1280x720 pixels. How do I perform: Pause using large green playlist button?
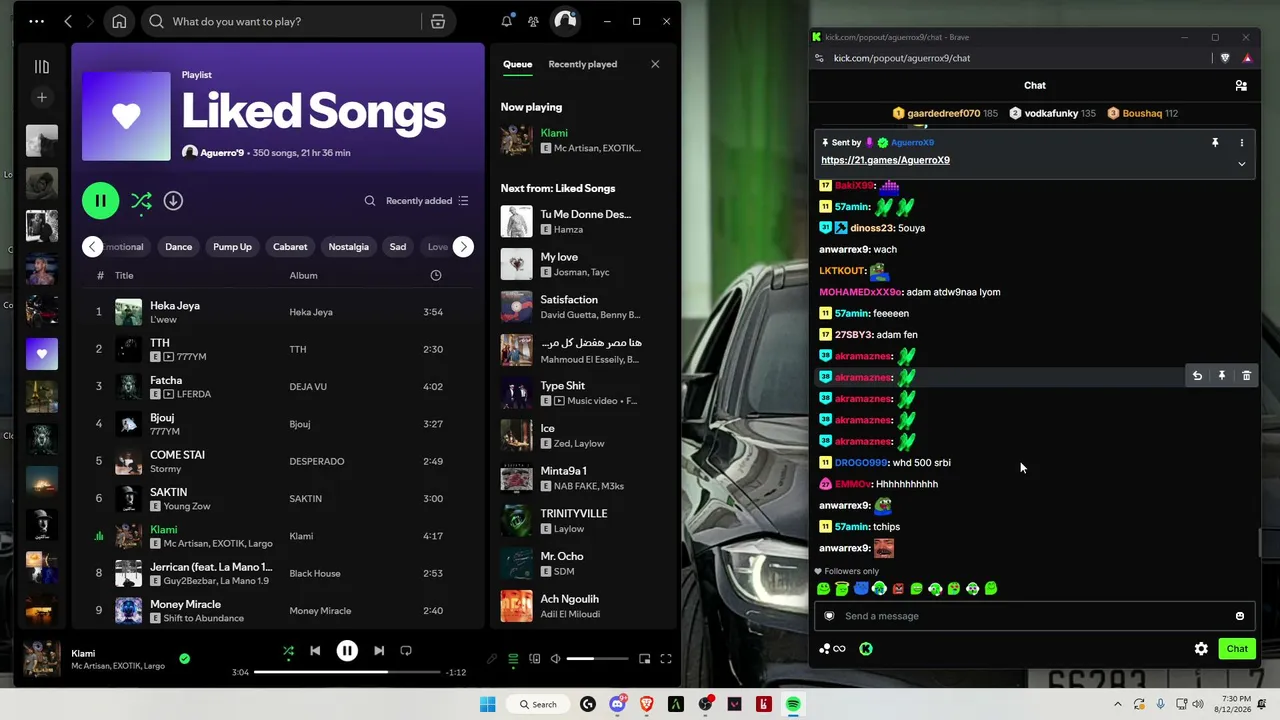click(101, 201)
